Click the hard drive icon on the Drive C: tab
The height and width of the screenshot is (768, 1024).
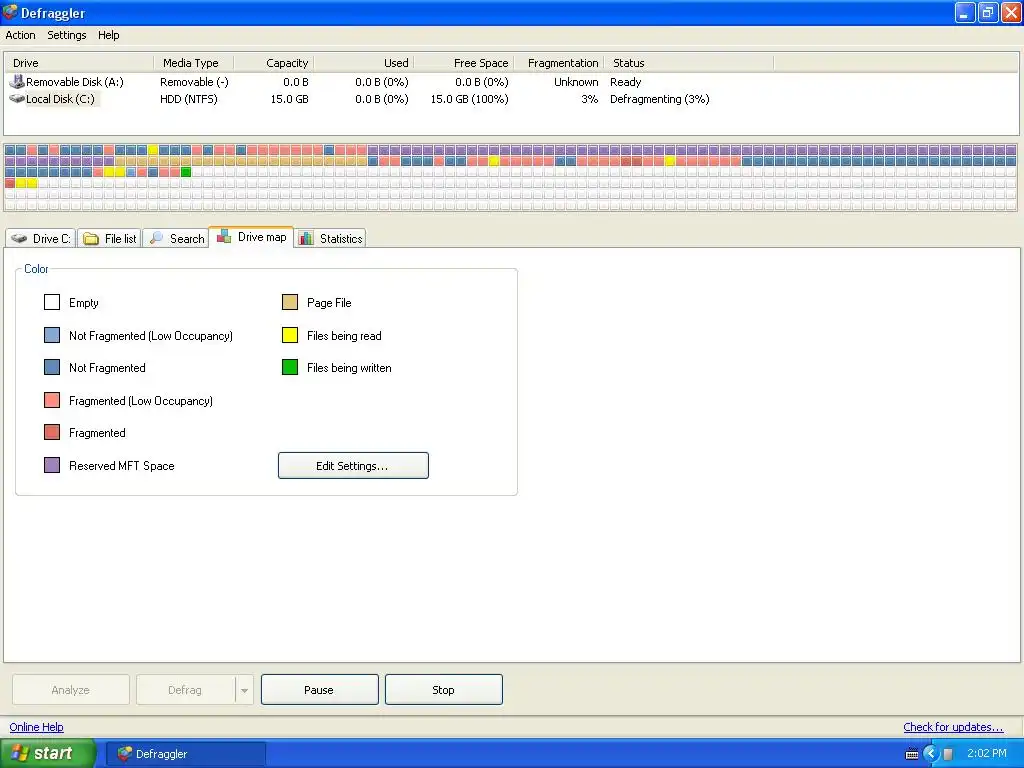(x=20, y=238)
